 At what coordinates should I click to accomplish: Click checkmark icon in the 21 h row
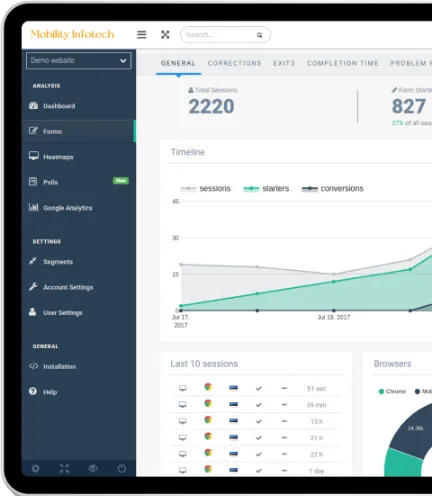[x=259, y=438]
